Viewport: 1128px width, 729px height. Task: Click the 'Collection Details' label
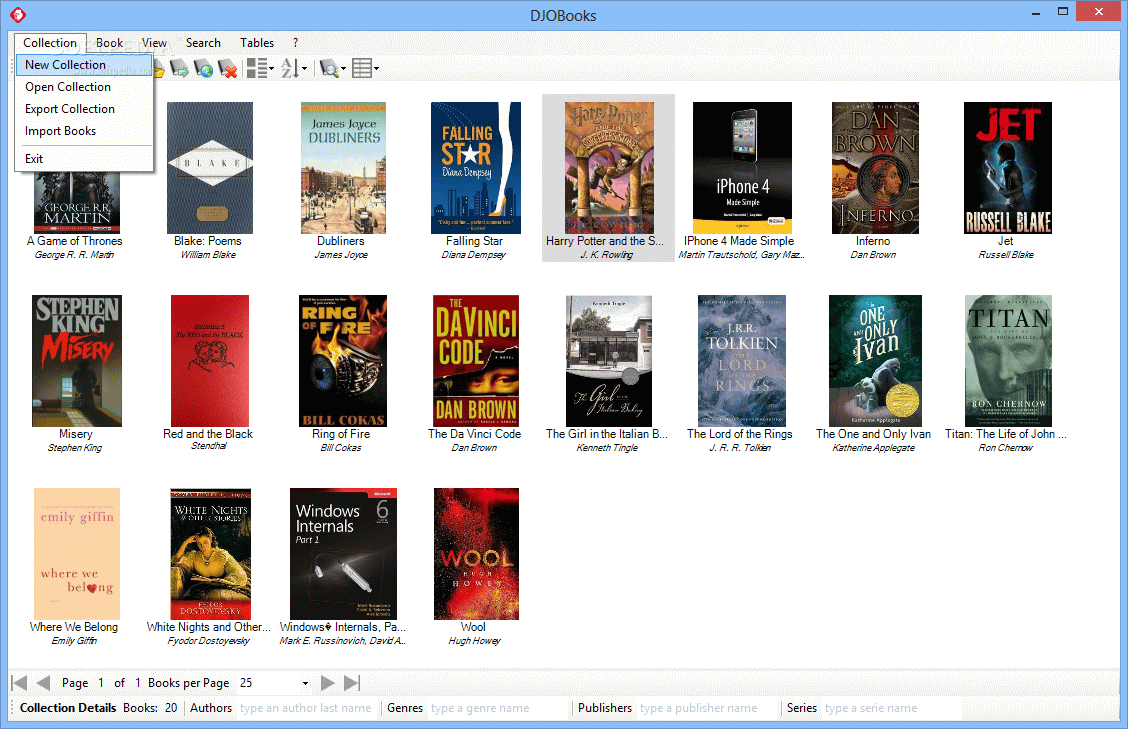68,708
